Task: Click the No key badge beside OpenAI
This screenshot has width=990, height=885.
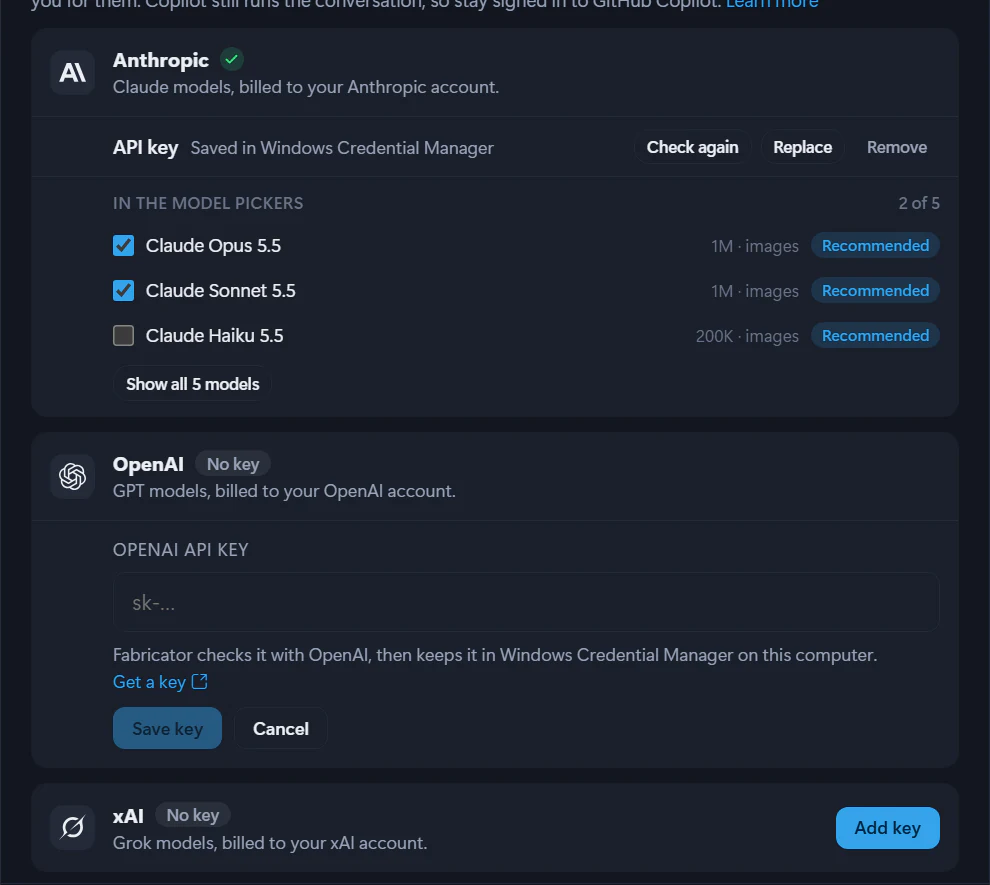Action: tap(233, 464)
